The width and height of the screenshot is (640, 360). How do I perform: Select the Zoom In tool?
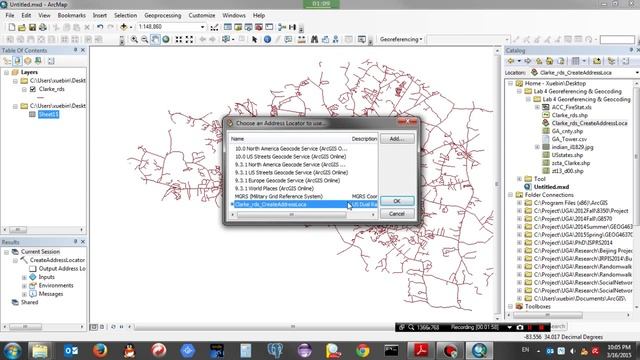134,40
